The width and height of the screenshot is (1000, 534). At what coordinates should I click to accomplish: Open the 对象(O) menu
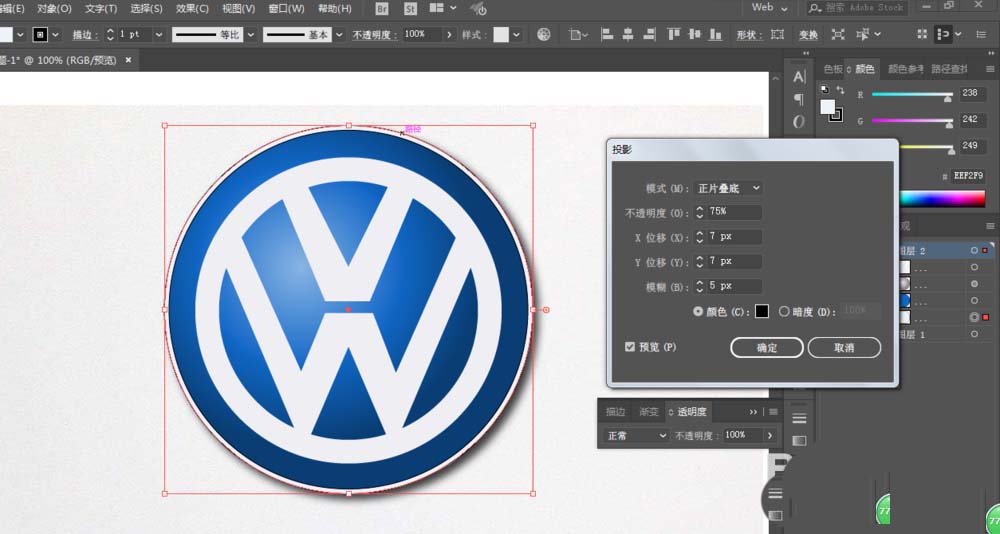click(54, 8)
